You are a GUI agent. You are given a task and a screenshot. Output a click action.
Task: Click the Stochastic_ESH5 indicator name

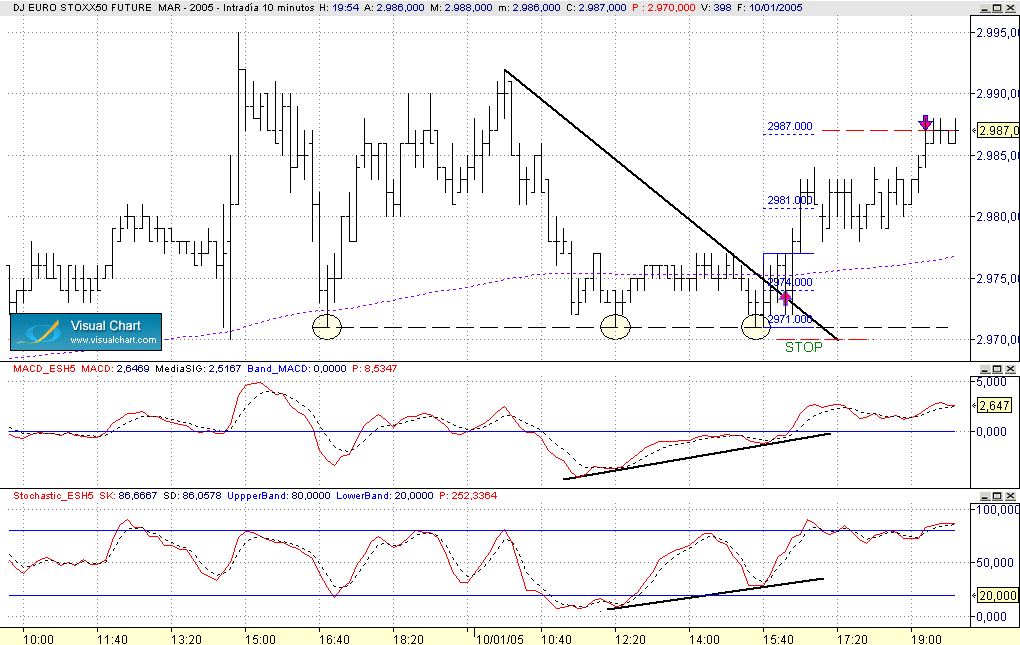coord(53,495)
